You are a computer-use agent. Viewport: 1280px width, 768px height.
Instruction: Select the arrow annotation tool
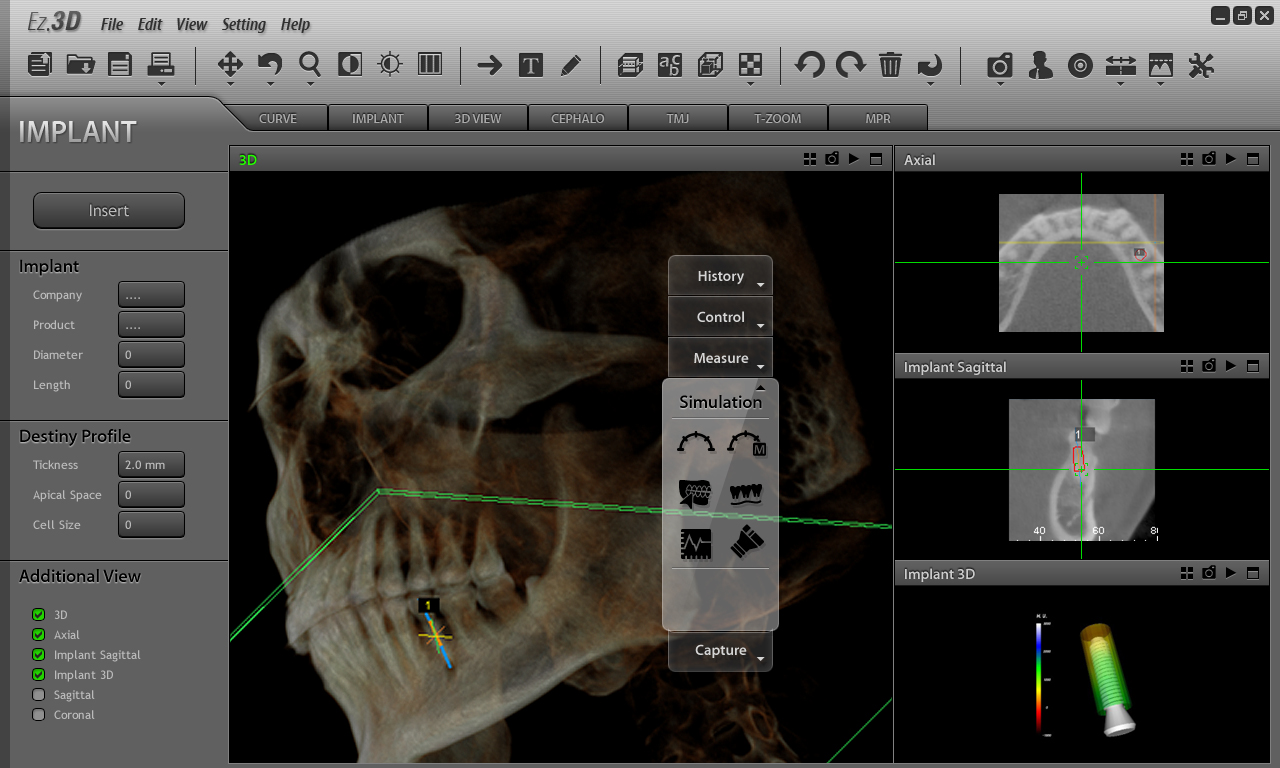click(x=490, y=66)
